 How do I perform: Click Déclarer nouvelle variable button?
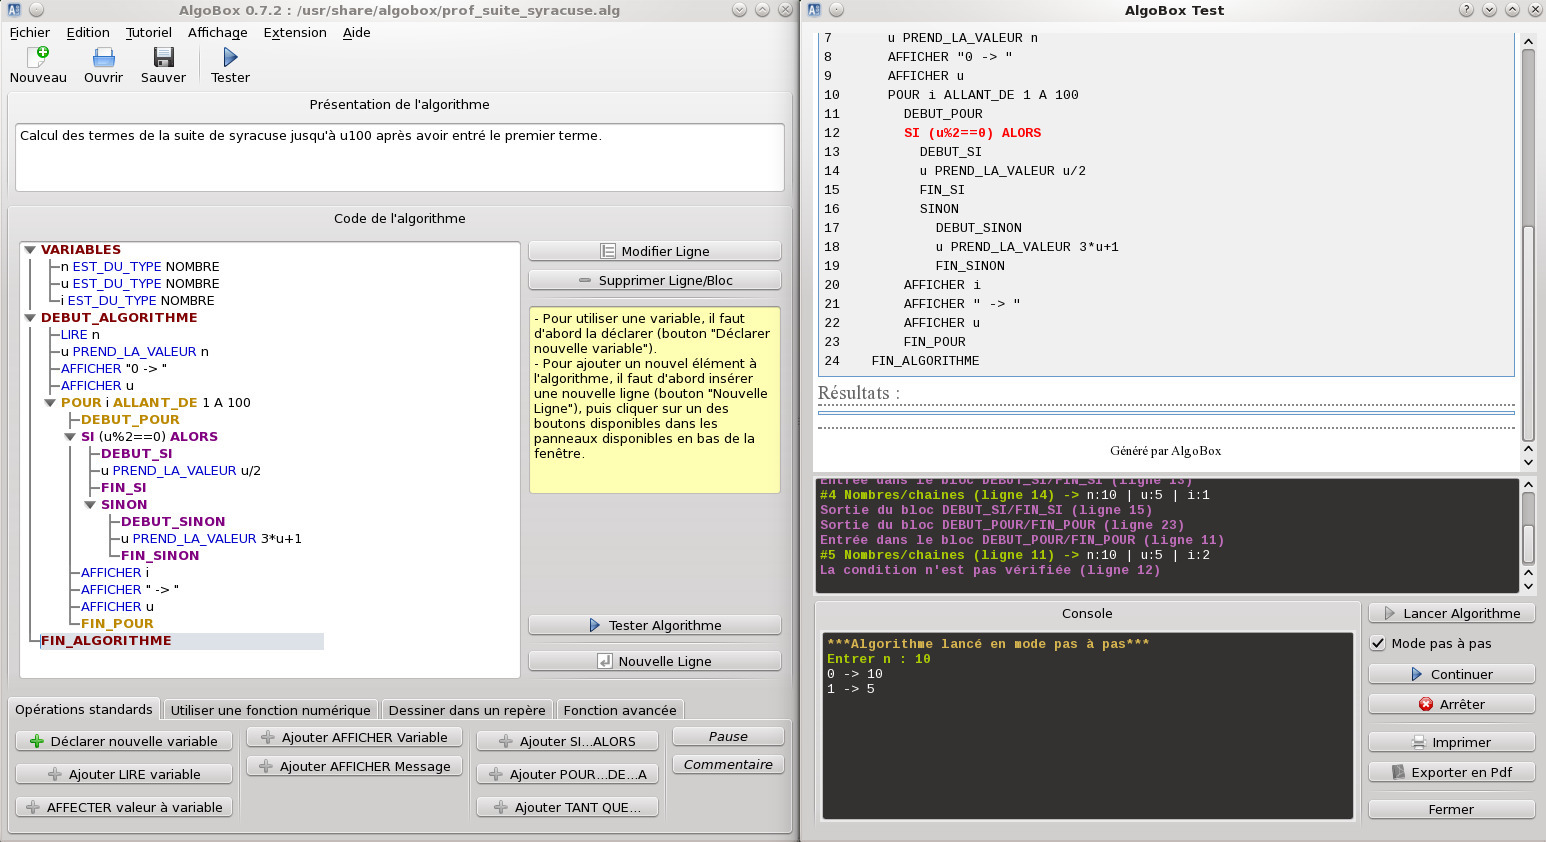click(124, 741)
